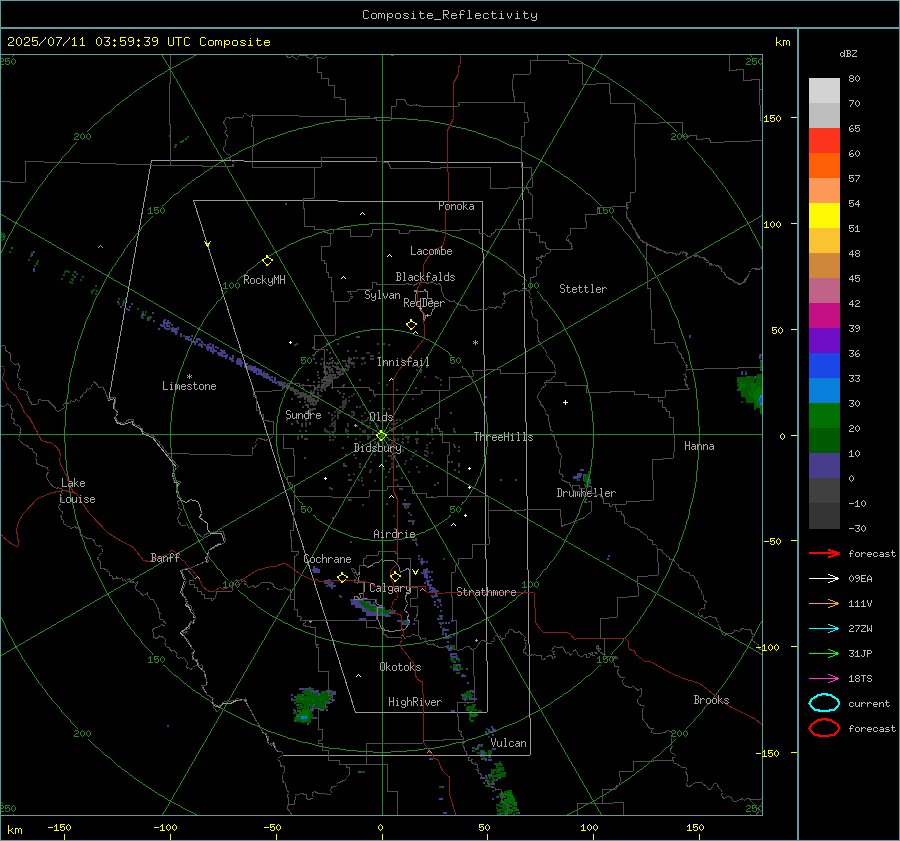Click the Innisfail label
900x841 pixels.
(x=403, y=362)
